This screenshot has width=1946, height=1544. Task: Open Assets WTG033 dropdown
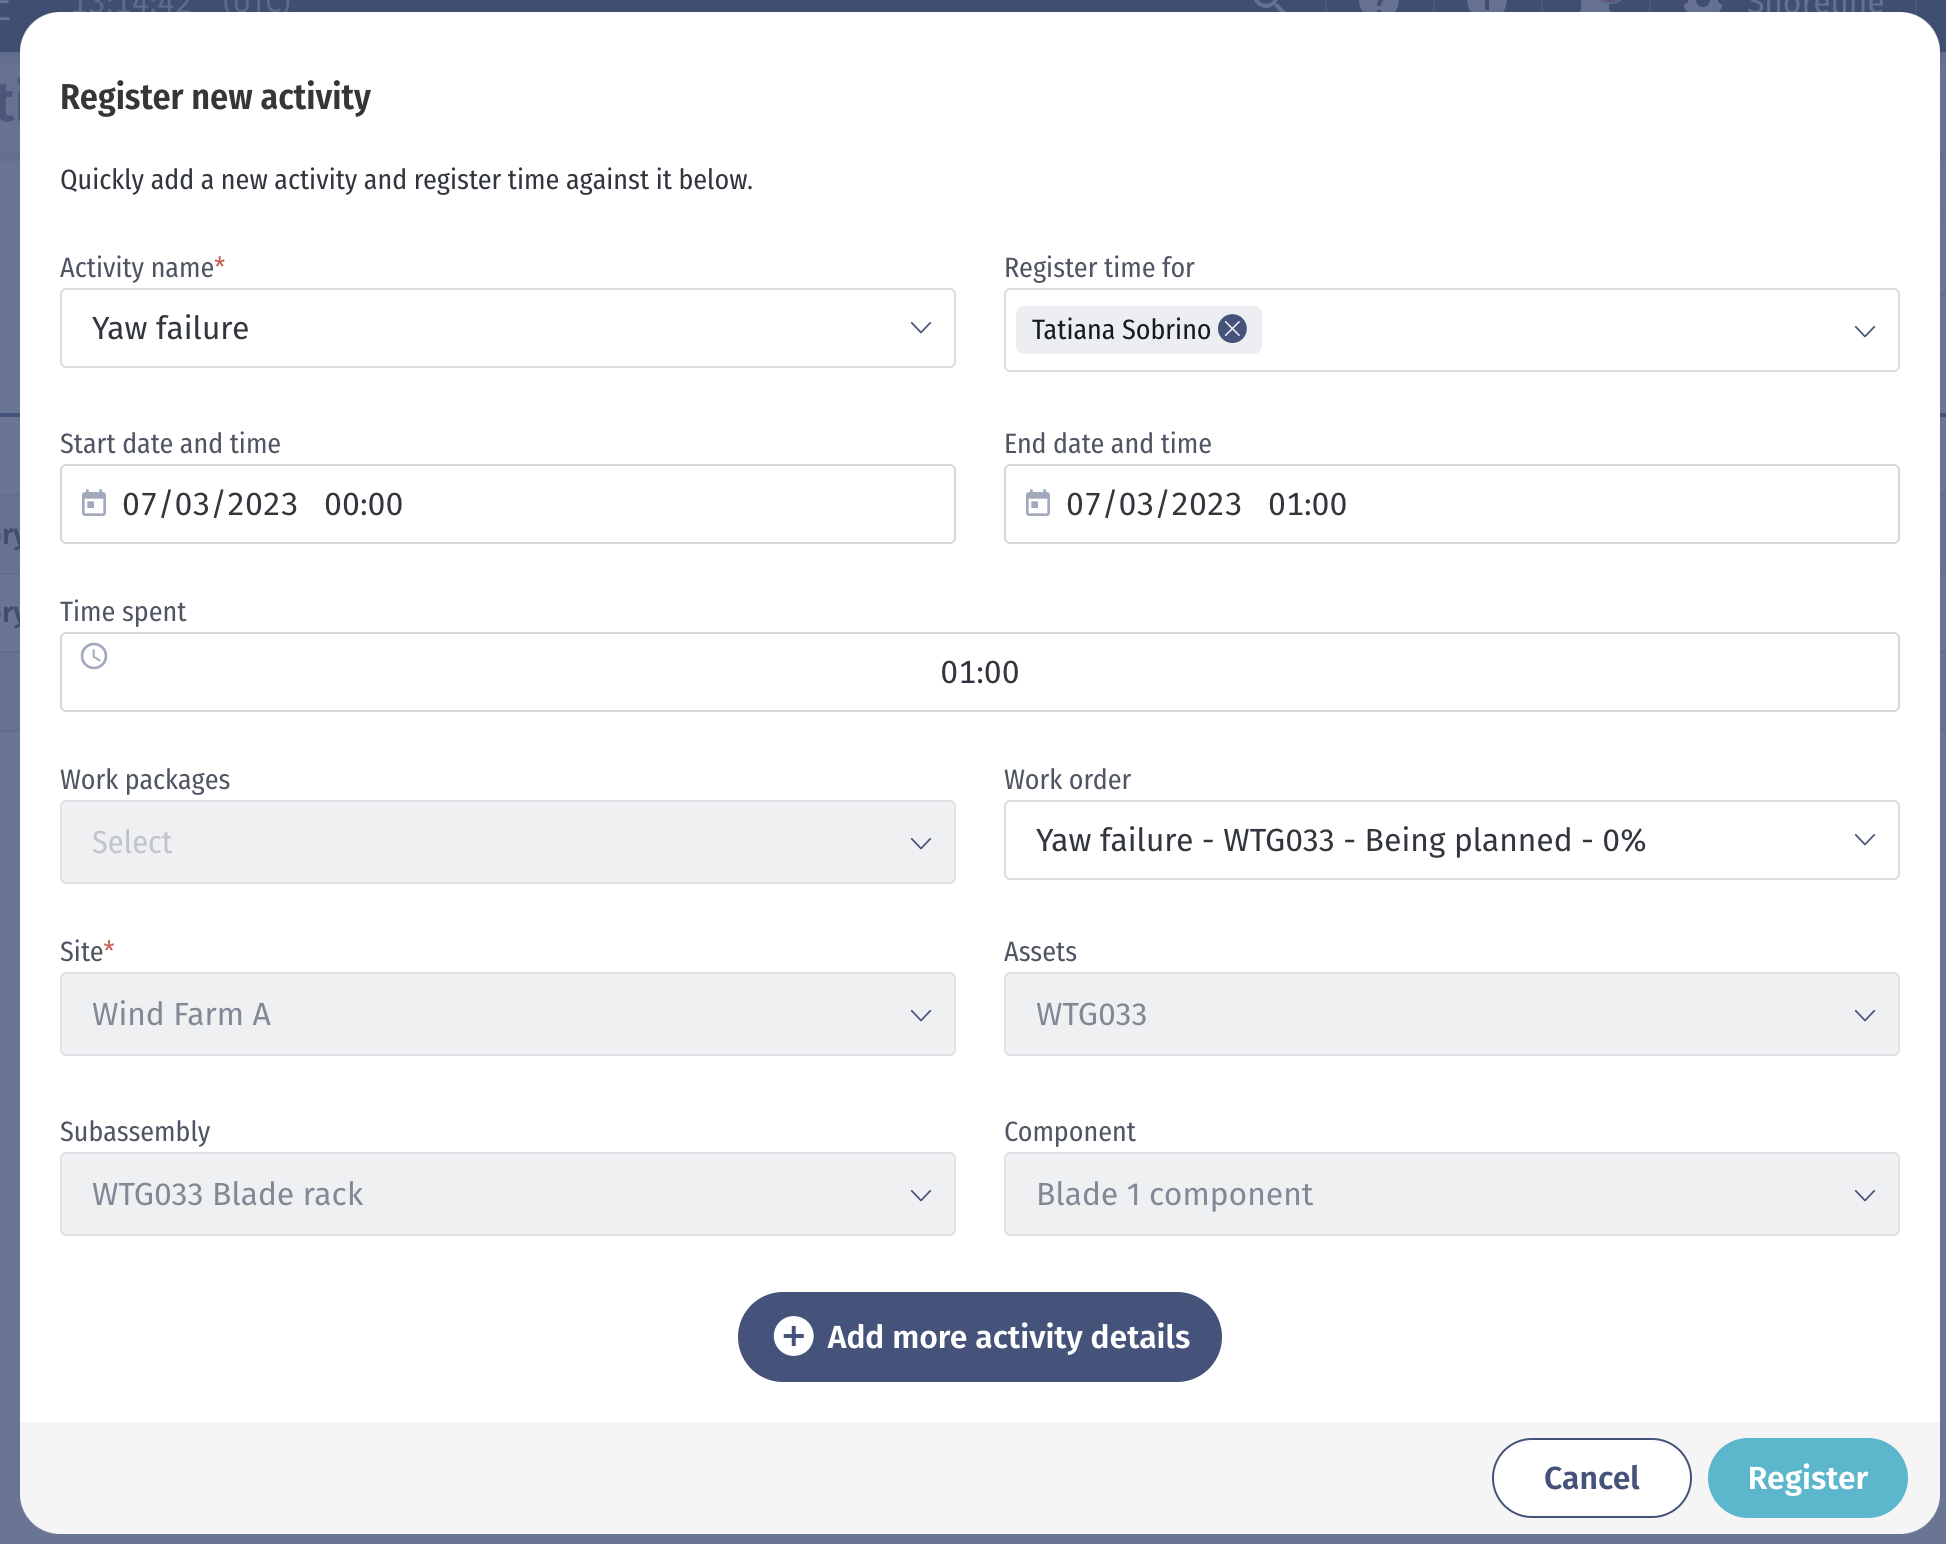(x=1450, y=1014)
